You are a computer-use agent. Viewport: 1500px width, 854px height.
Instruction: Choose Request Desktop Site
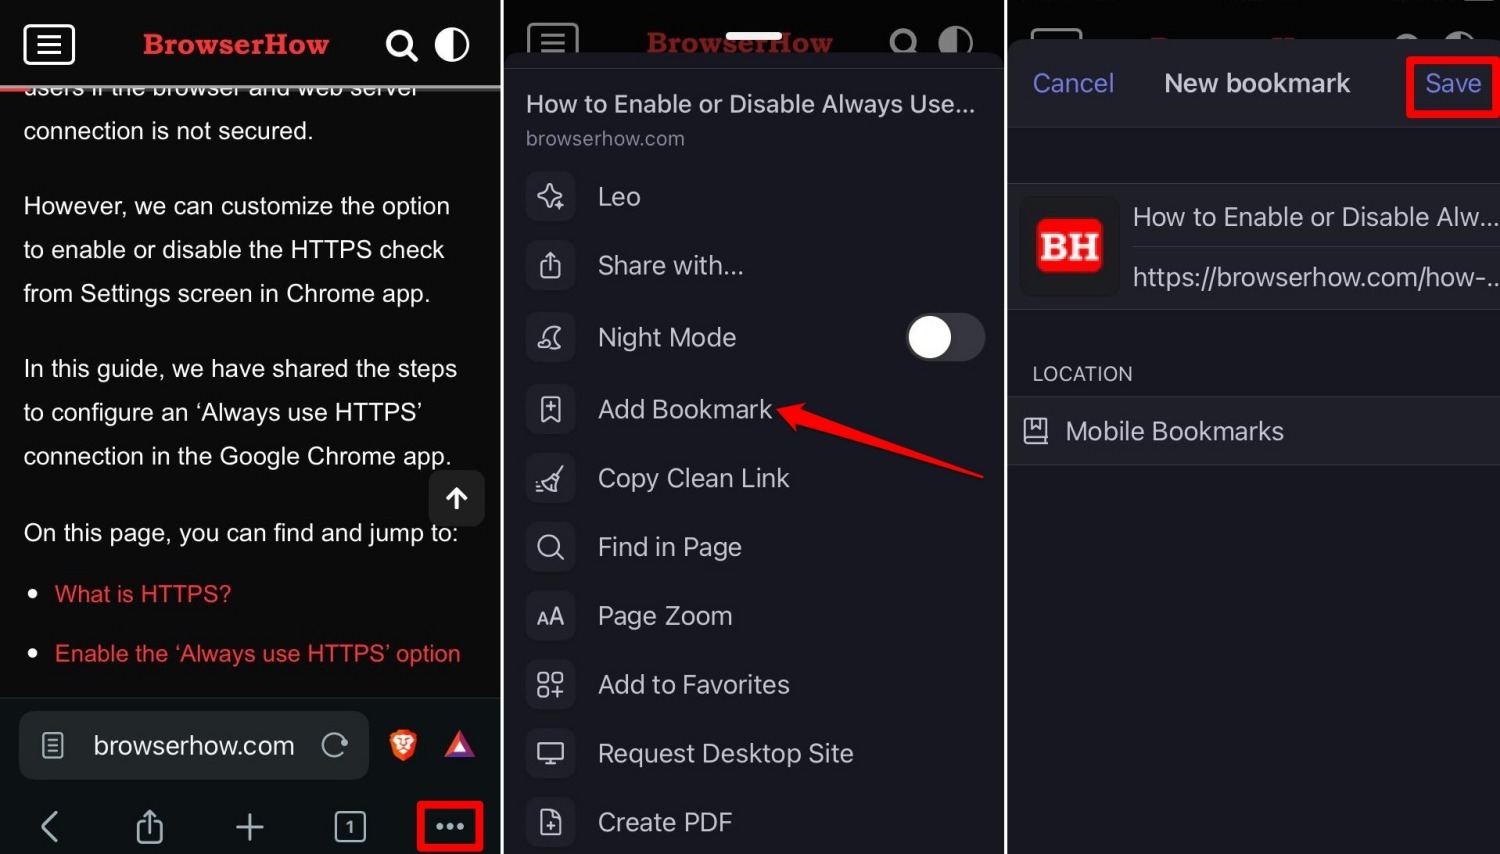pyautogui.click(x=755, y=754)
